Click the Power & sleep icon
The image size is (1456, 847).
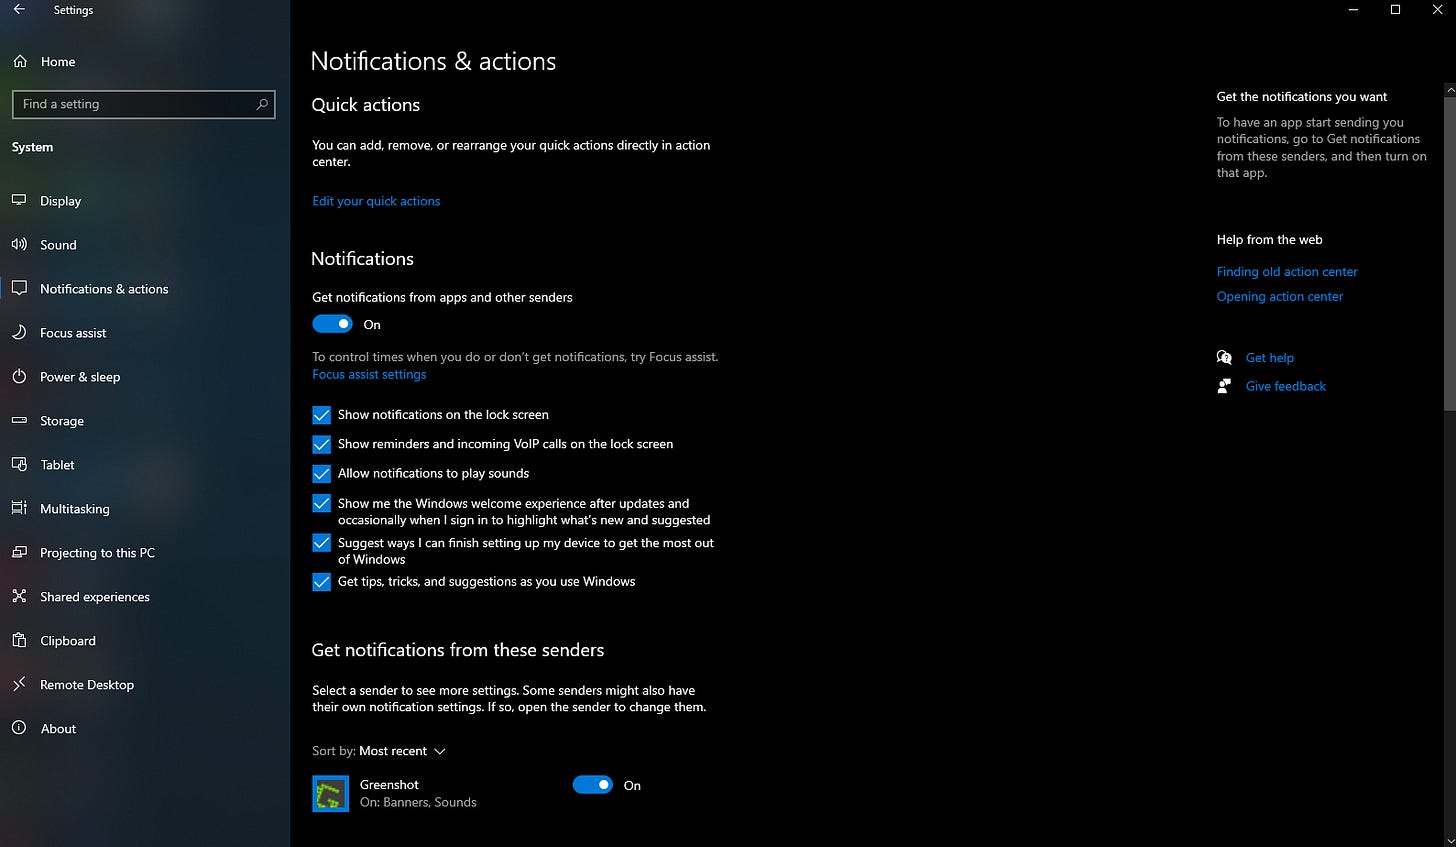(19, 376)
